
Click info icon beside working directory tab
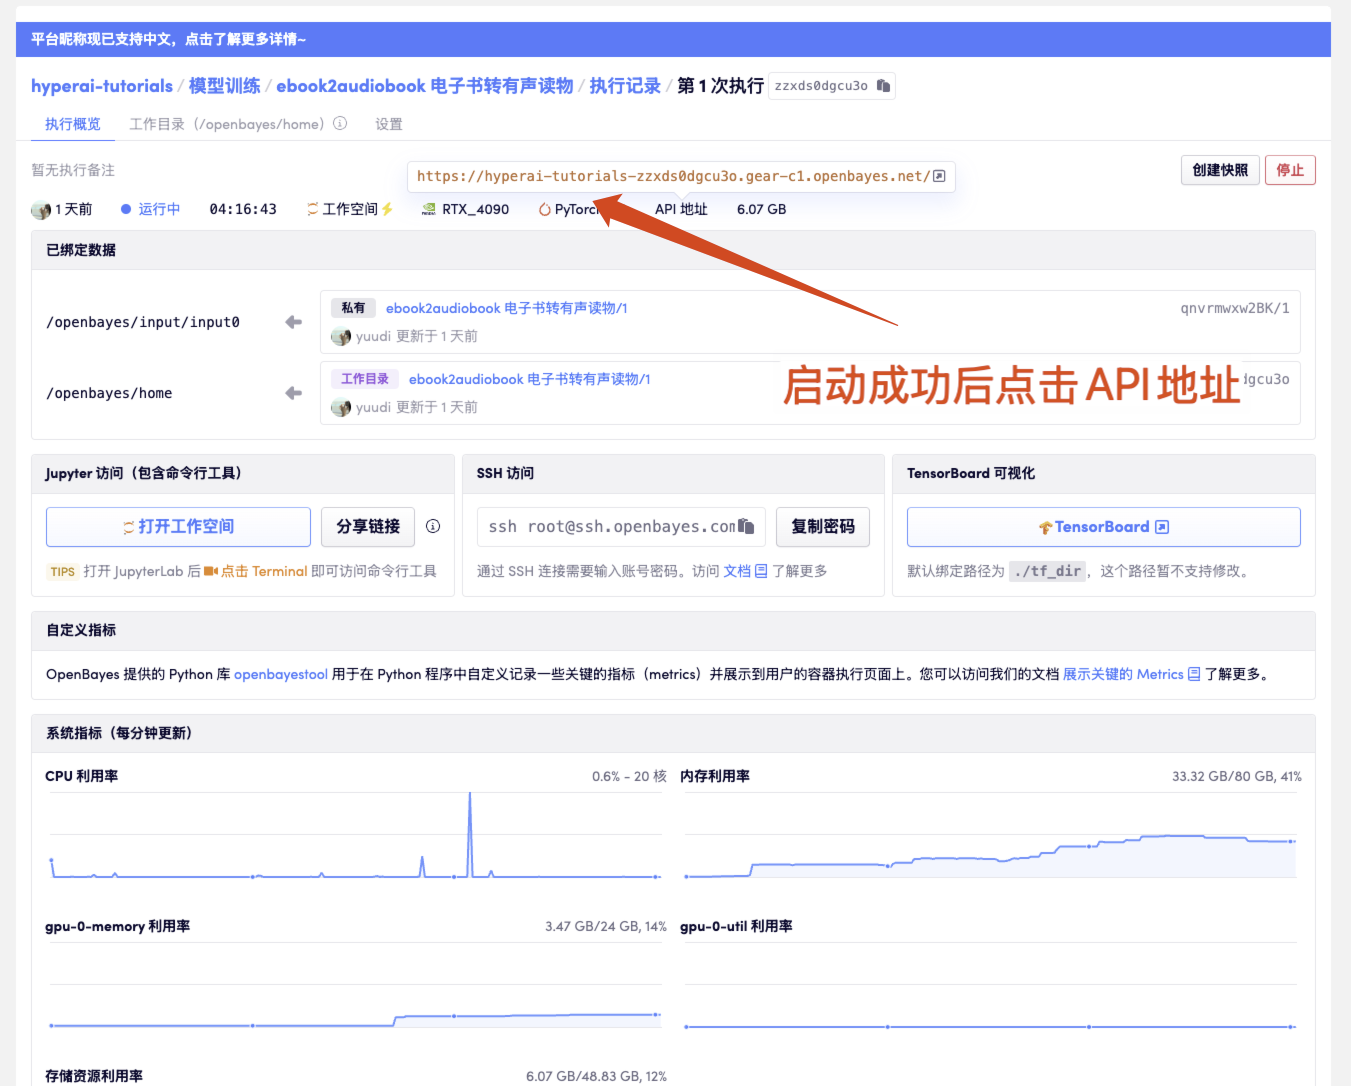(x=340, y=124)
